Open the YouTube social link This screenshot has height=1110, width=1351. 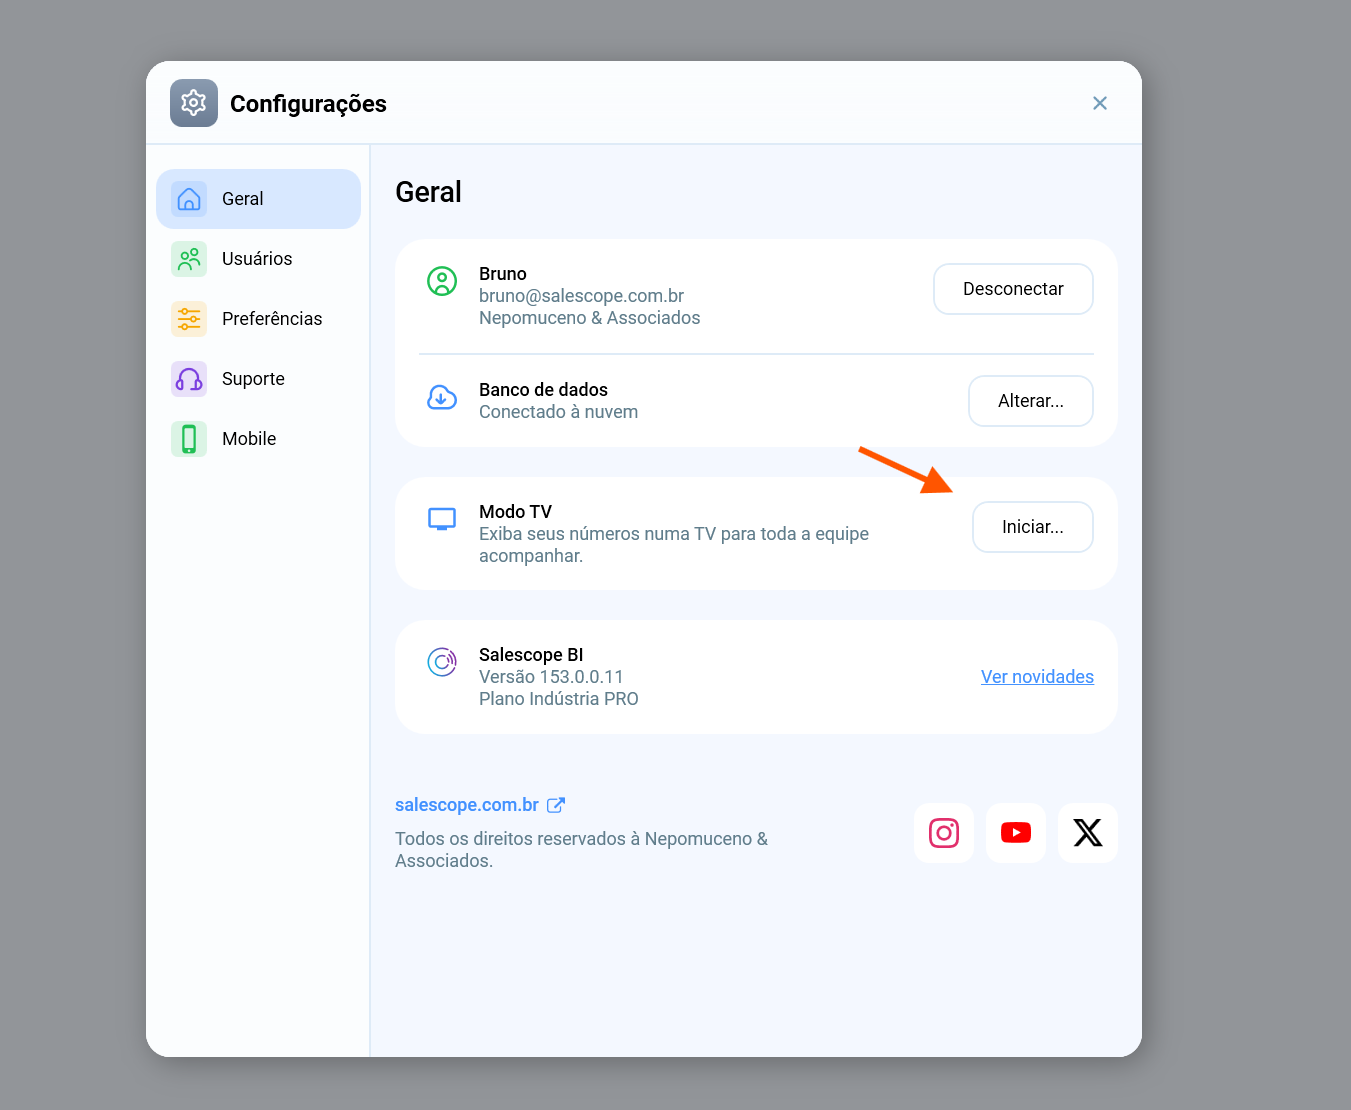pyautogui.click(x=1016, y=833)
